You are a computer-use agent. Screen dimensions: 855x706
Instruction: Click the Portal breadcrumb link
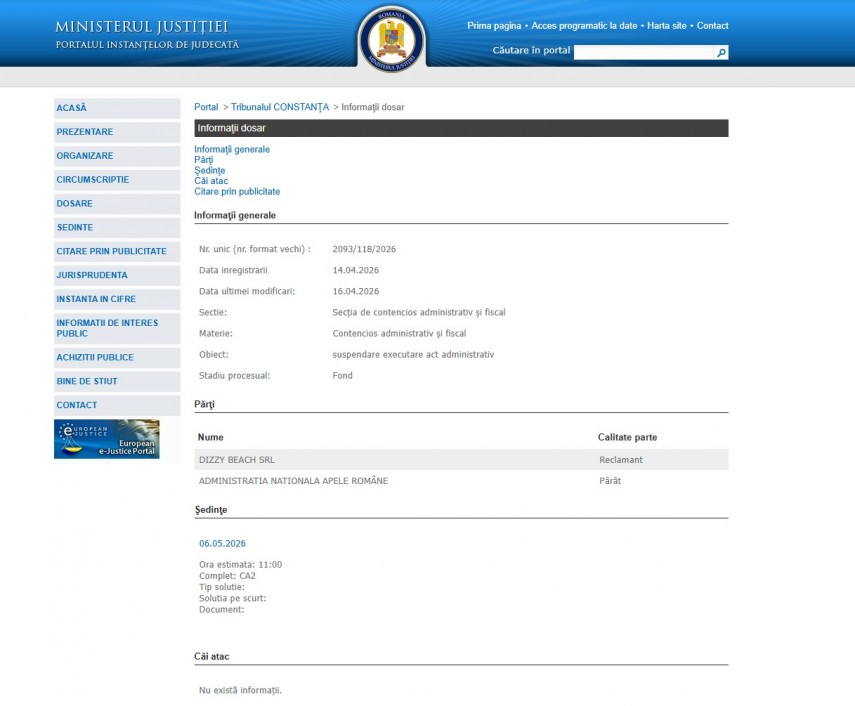tap(206, 107)
